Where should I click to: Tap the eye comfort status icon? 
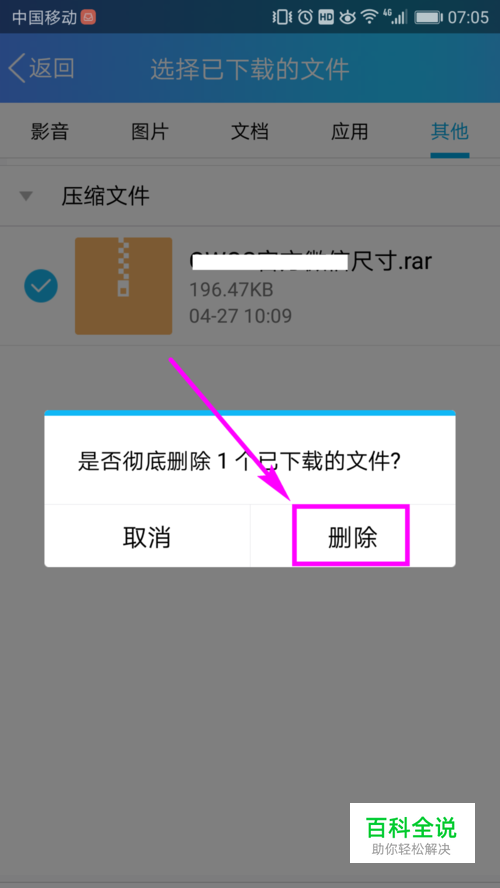pos(347,18)
